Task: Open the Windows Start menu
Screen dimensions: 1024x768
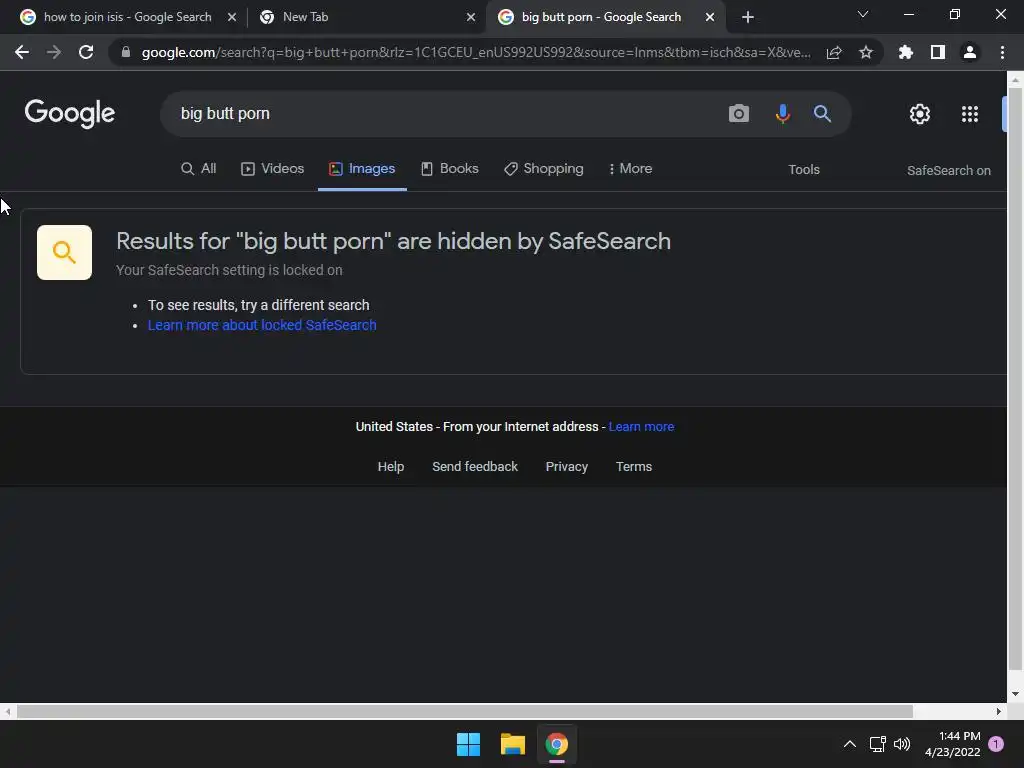Action: pos(468,744)
